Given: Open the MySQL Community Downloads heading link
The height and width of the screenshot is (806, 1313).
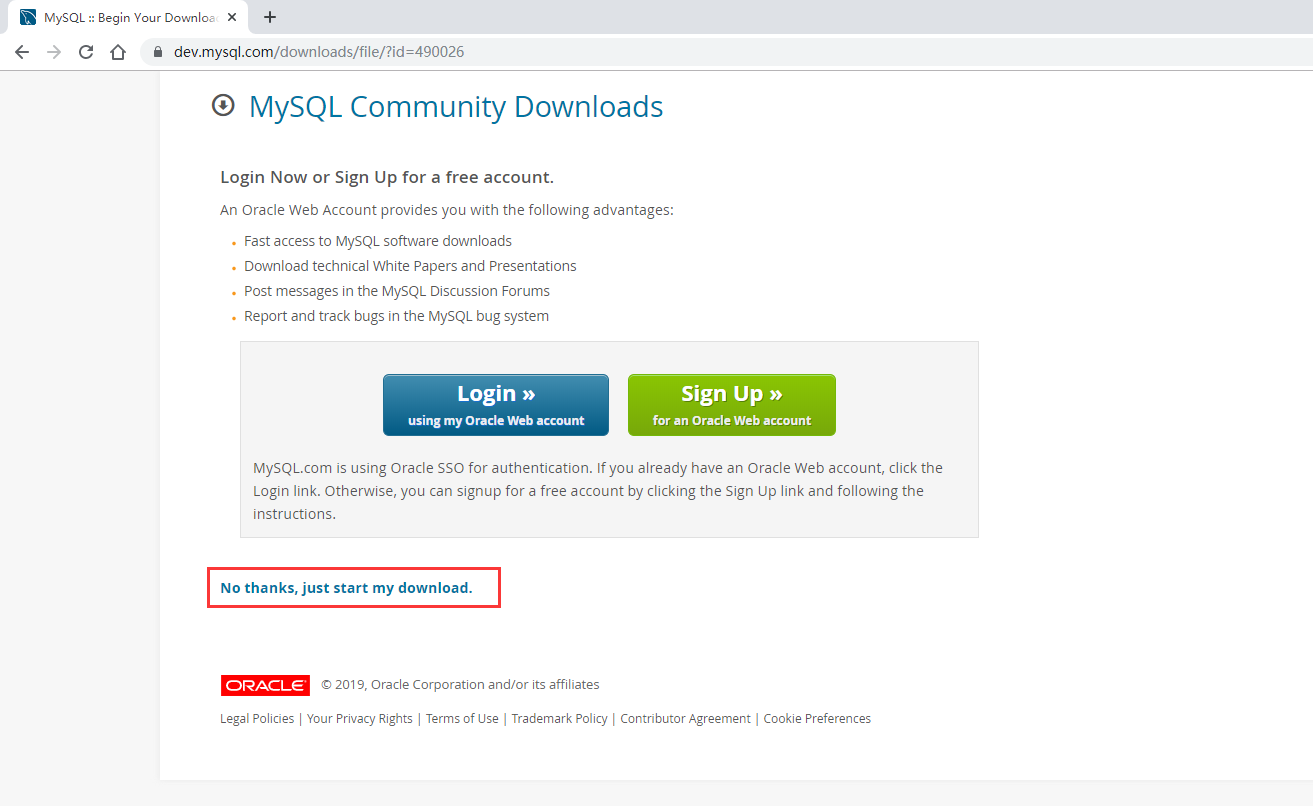Looking at the screenshot, I should click(456, 106).
